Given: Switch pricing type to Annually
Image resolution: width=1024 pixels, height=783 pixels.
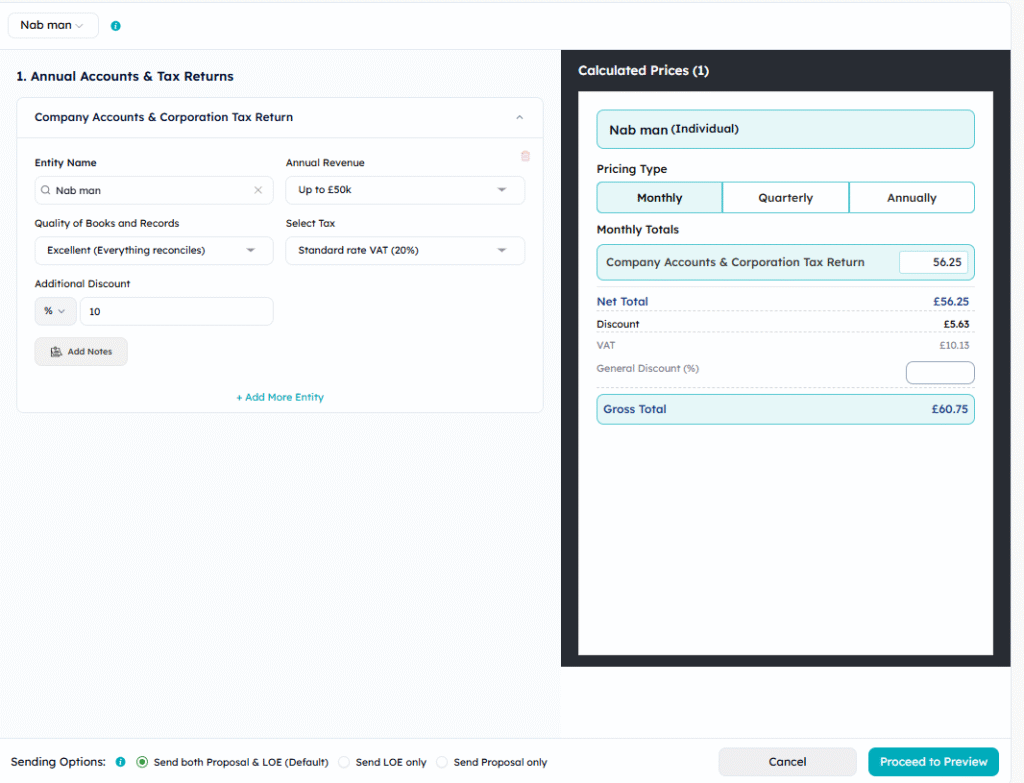Looking at the screenshot, I should (x=911, y=198).
